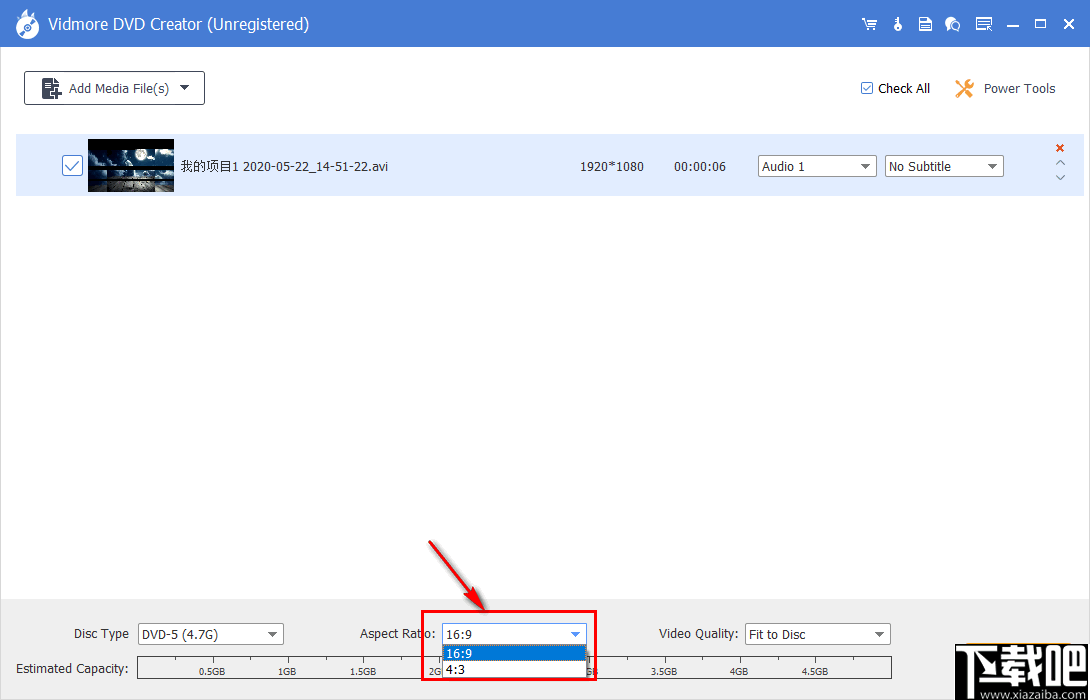Open the titlebar menu icon
The width and height of the screenshot is (1090, 700).
coord(983,23)
